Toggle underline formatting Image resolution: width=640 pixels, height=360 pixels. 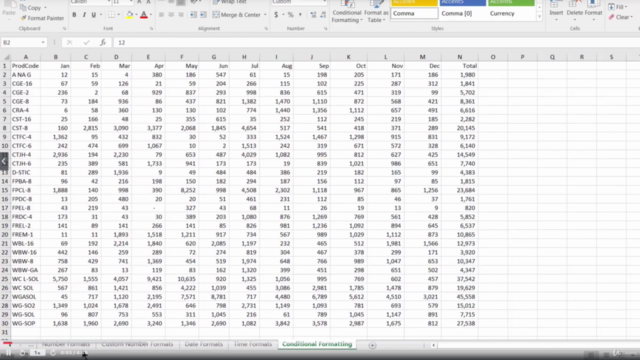coord(93,15)
